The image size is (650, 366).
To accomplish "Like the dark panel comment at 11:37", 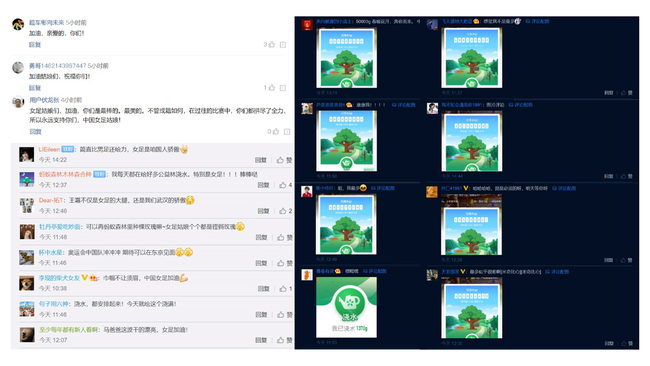I will 623,93.
